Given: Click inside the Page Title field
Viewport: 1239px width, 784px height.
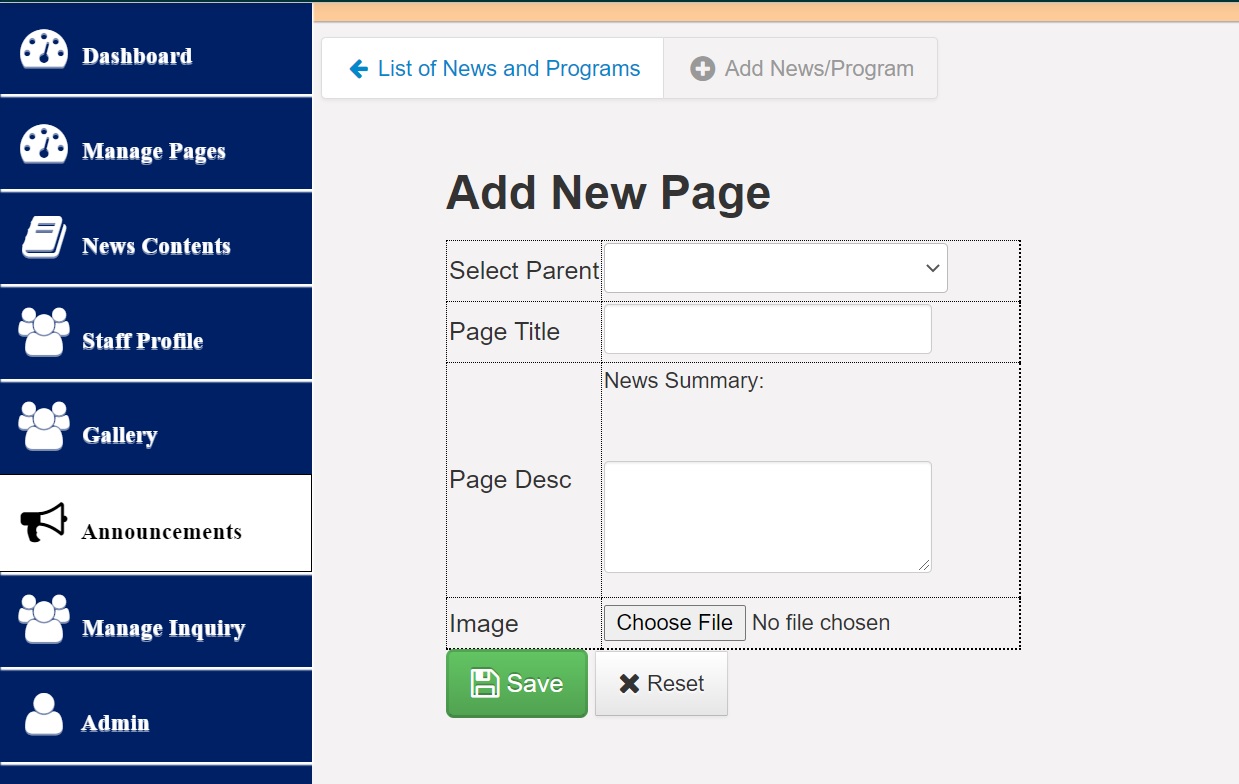Looking at the screenshot, I should 766,330.
